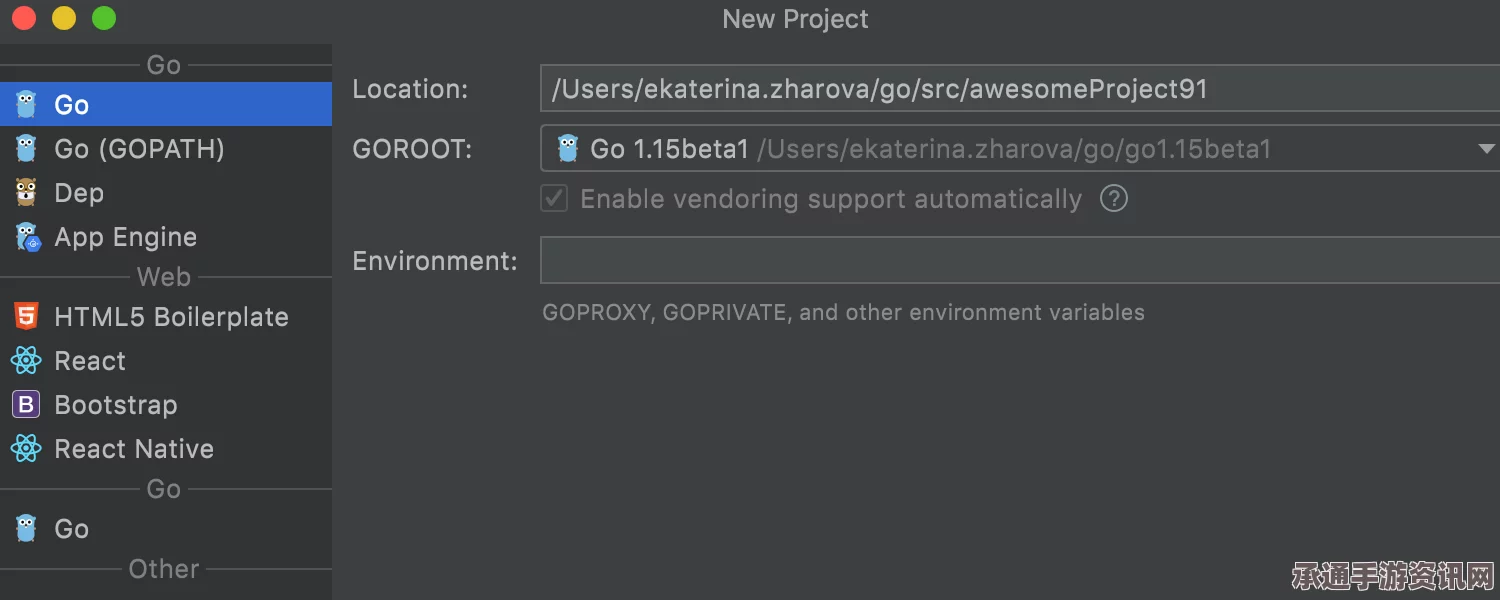The height and width of the screenshot is (600, 1500).
Task: Pick the App Engine project icon
Action: click(x=27, y=237)
